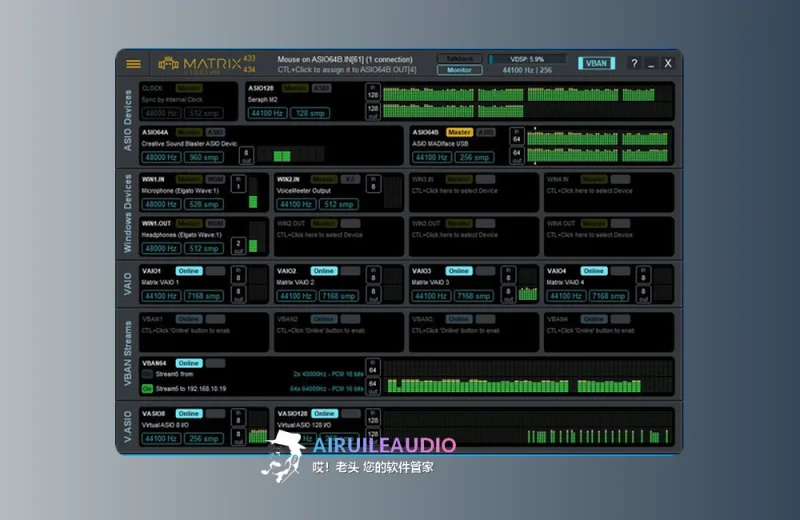Select ASIO128 in 128 channel box
The image size is (800, 520).
[373, 92]
